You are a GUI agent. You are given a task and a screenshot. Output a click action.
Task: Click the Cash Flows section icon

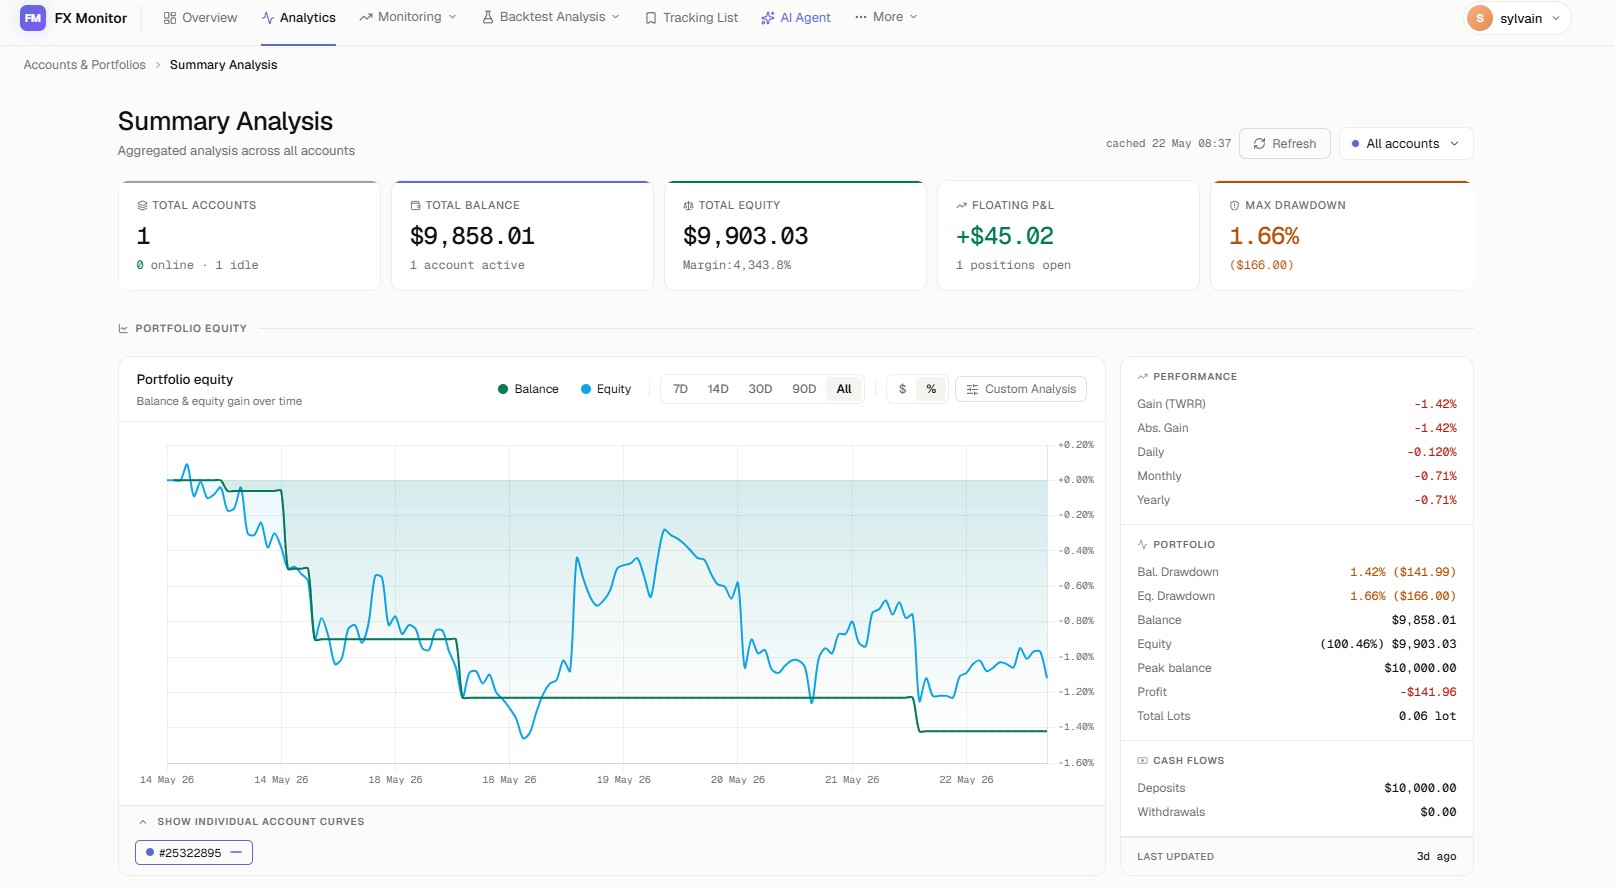point(1143,761)
